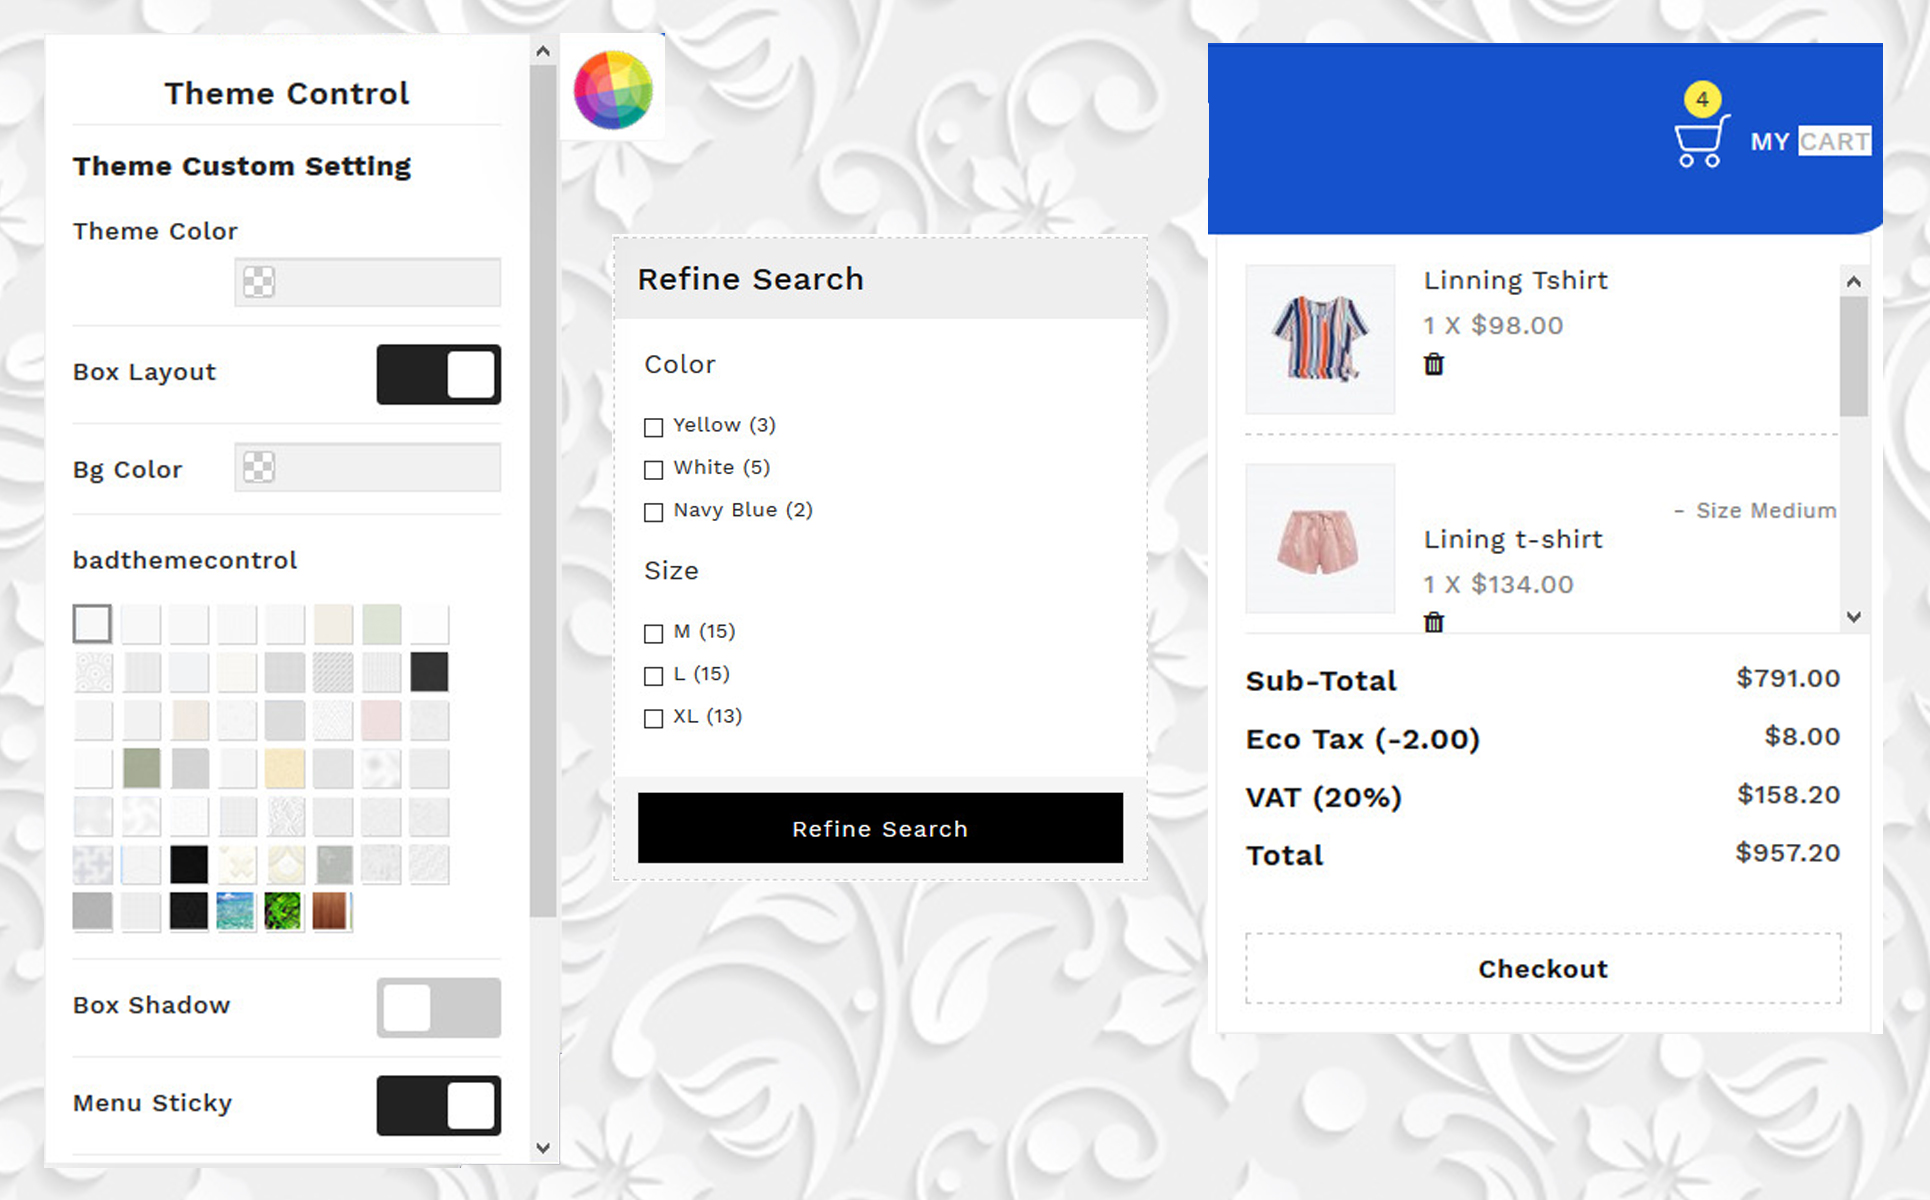1930x1200 pixels.
Task: Click the pink shorts product thumbnail
Action: [x=1320, y=538]
